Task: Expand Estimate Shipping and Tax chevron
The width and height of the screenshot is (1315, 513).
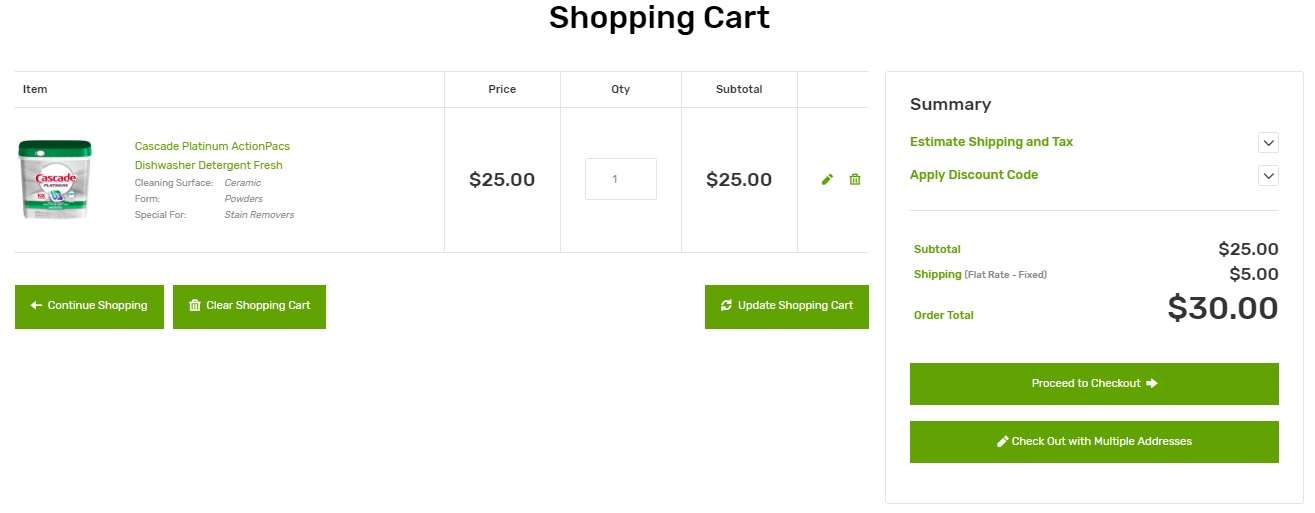Action: coord(1268,143)
